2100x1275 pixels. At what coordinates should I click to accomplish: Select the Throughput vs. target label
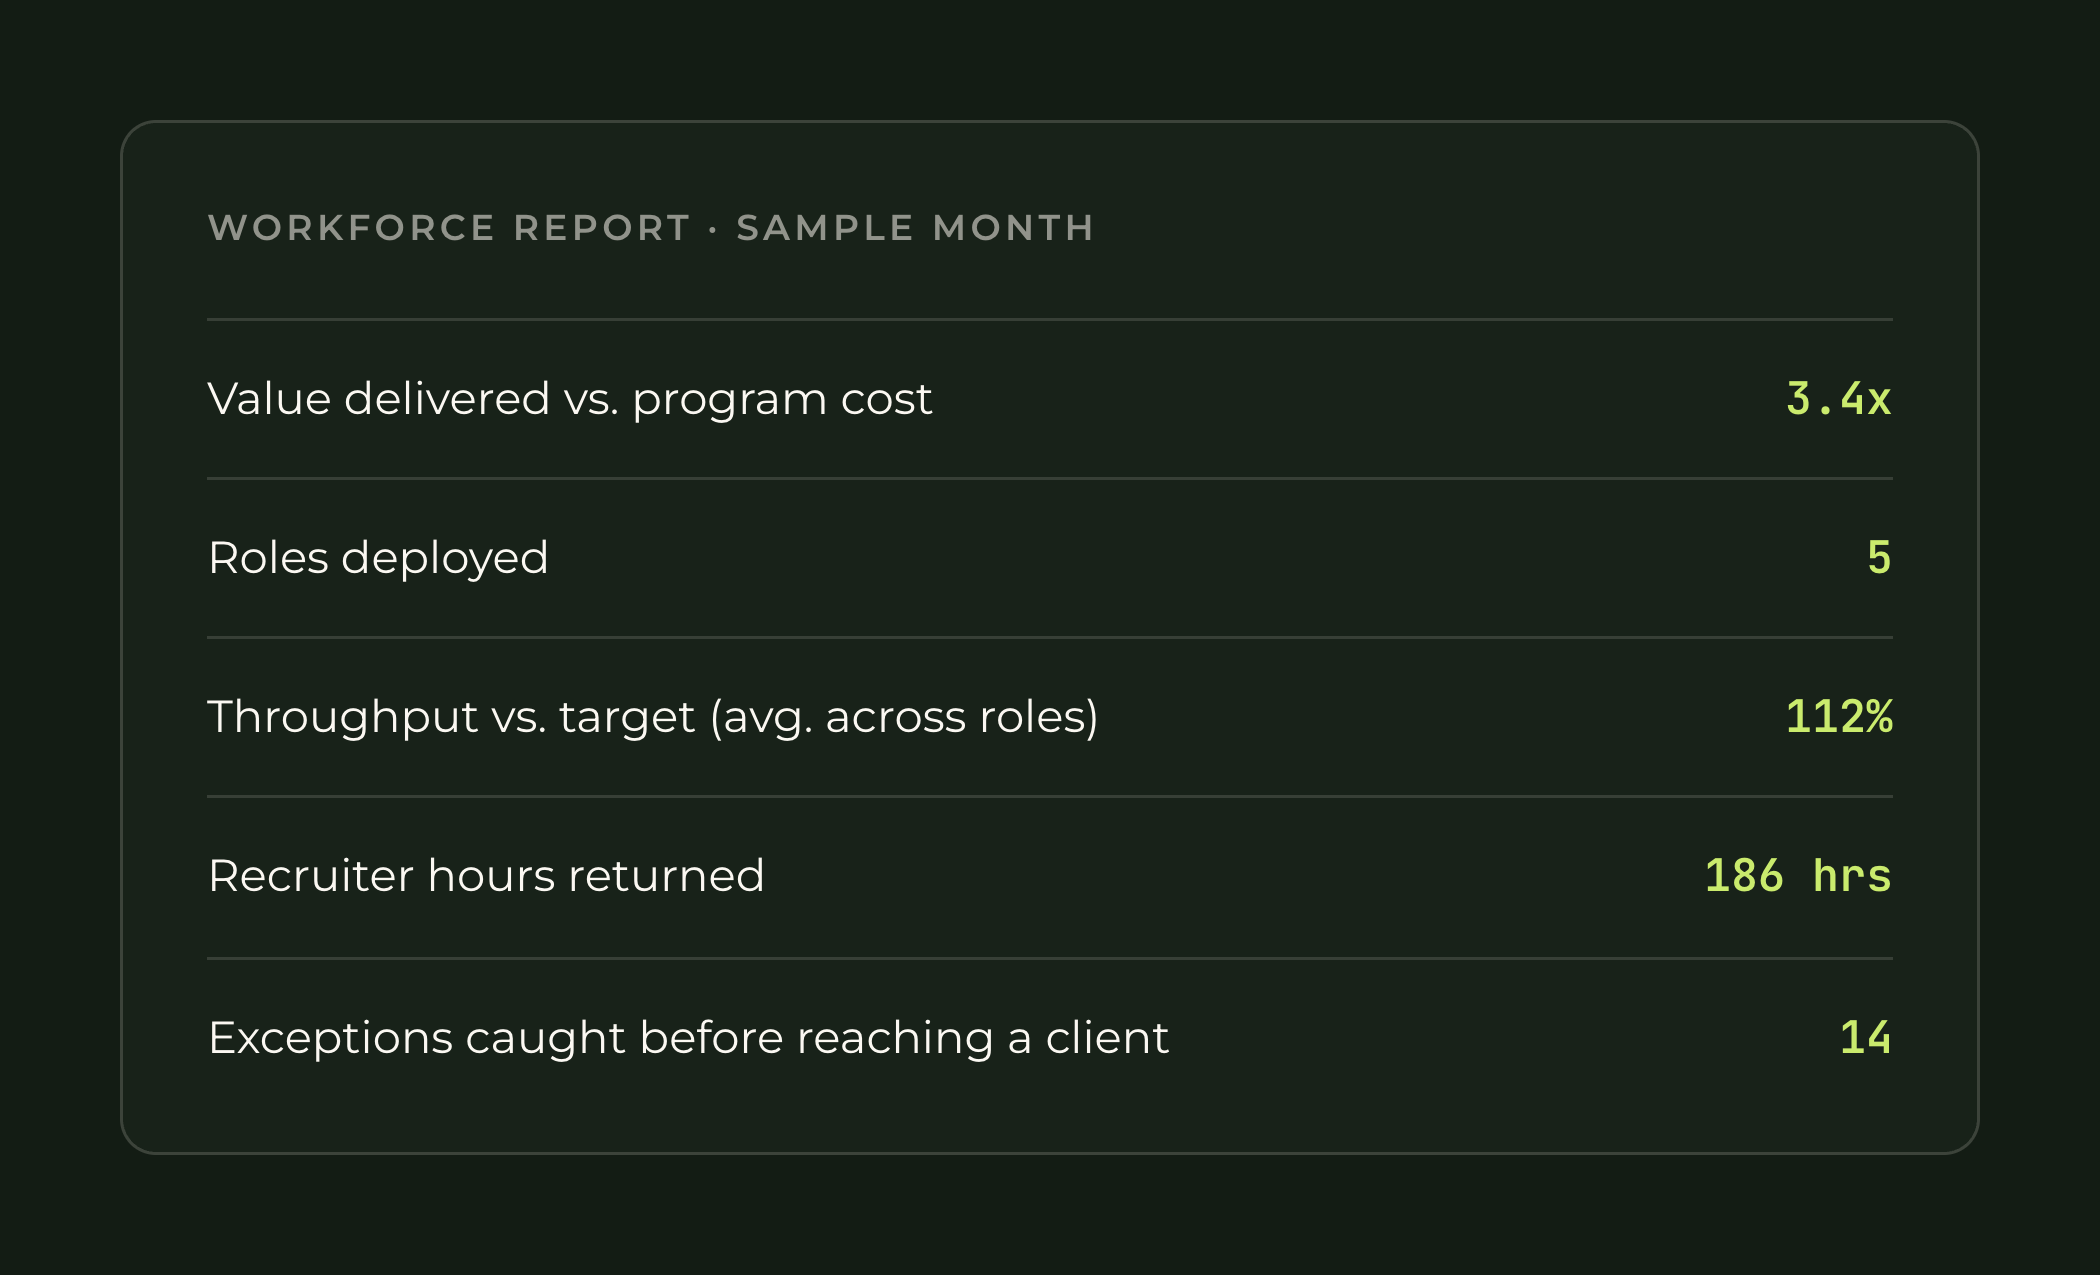pos(653,717)
